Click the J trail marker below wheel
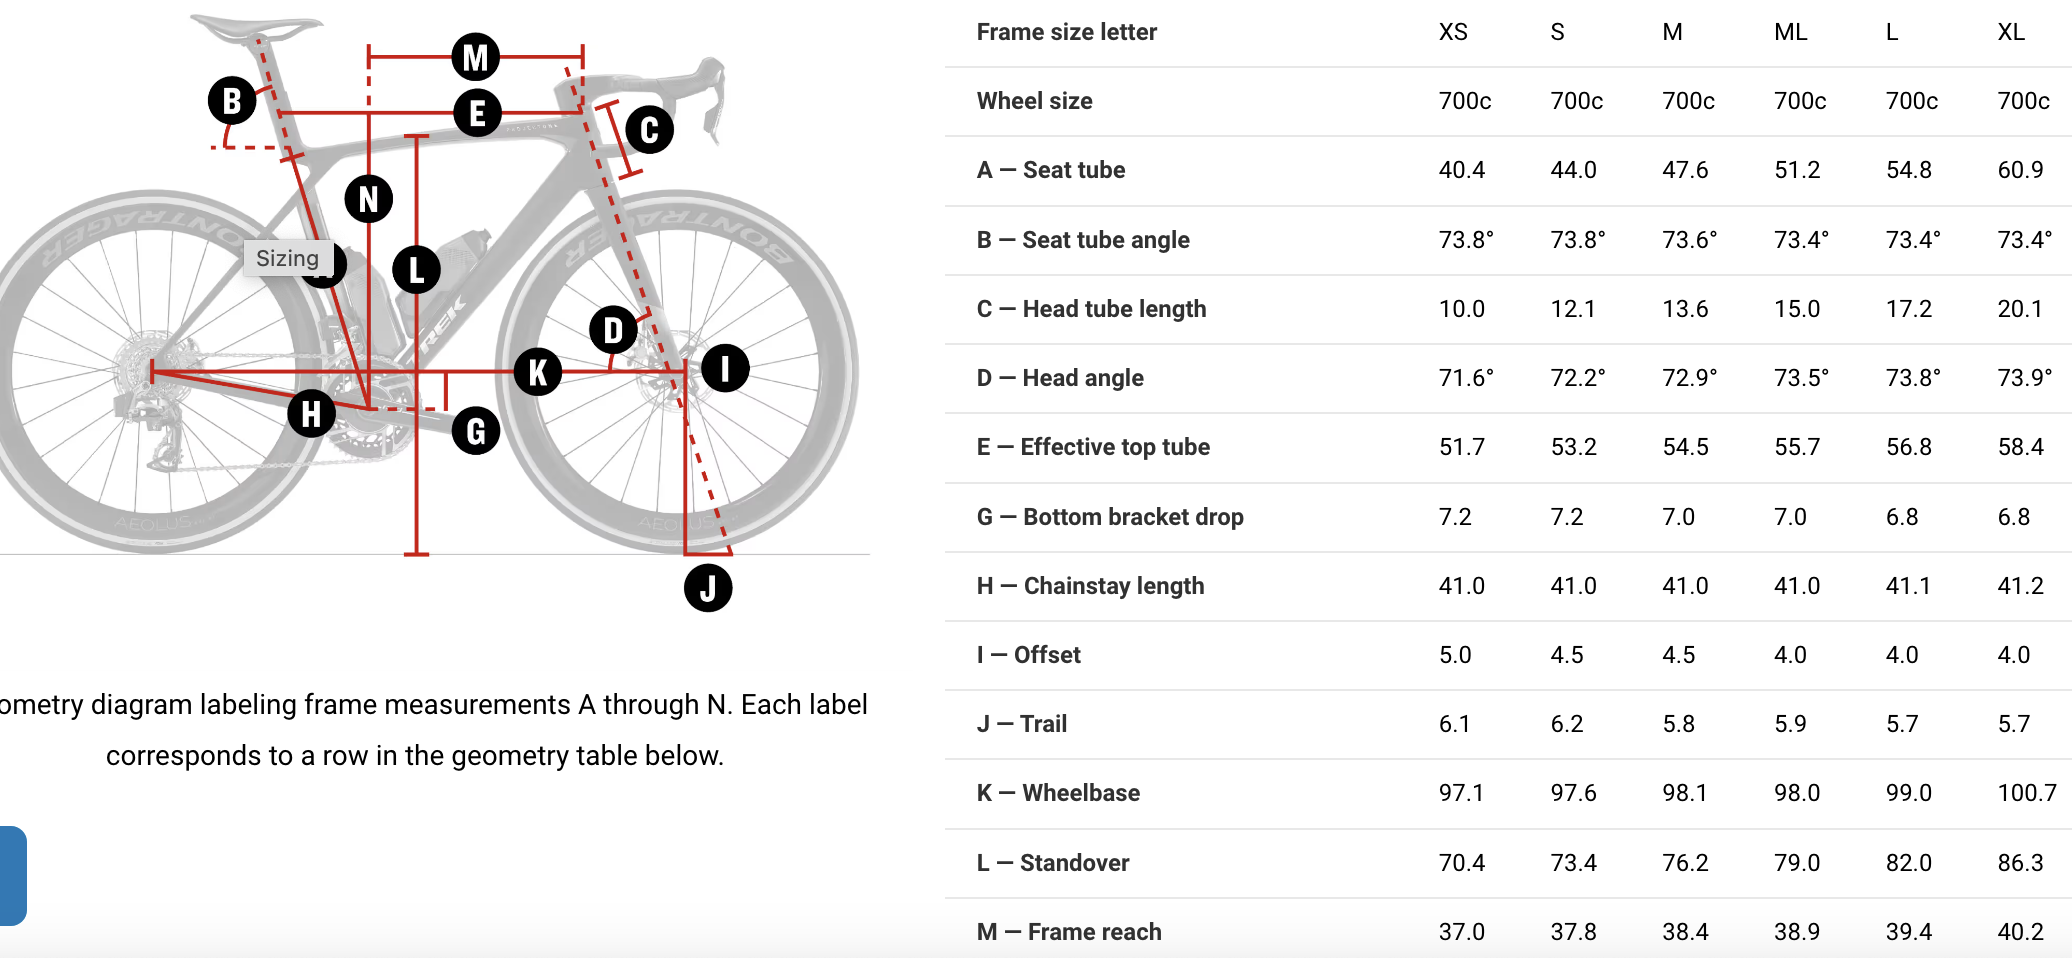This screenshot has height=958, width=2072. (708, 588)
